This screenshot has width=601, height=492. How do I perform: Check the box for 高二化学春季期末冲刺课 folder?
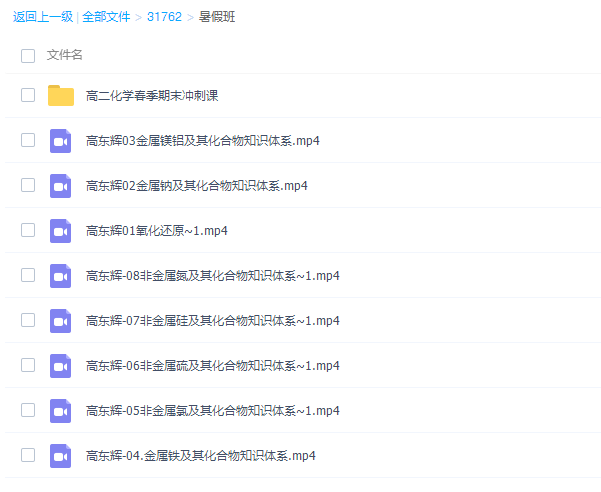tap(28, 95)
